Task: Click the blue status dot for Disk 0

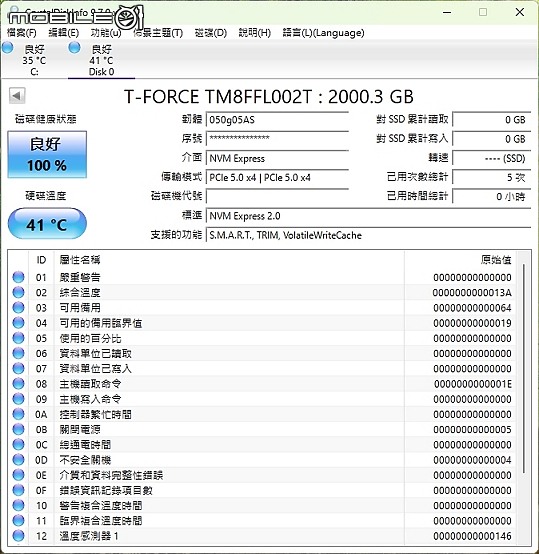Action: 75,48
